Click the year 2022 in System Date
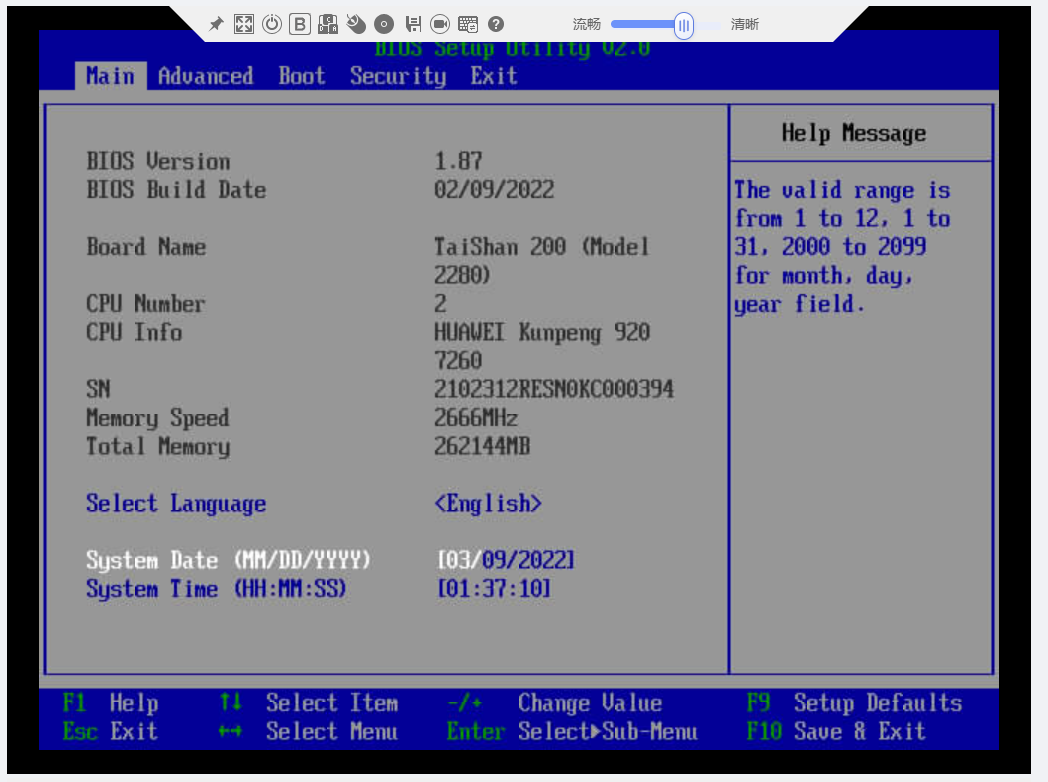1048x782 pixels. pos(542,560)
